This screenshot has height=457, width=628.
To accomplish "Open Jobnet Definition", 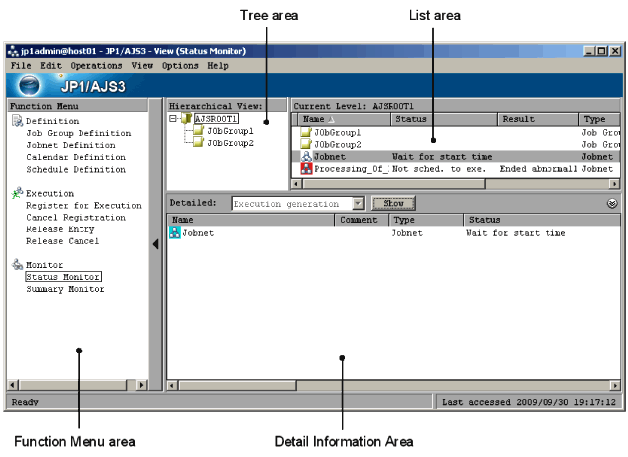I will (x=71, y=145).
